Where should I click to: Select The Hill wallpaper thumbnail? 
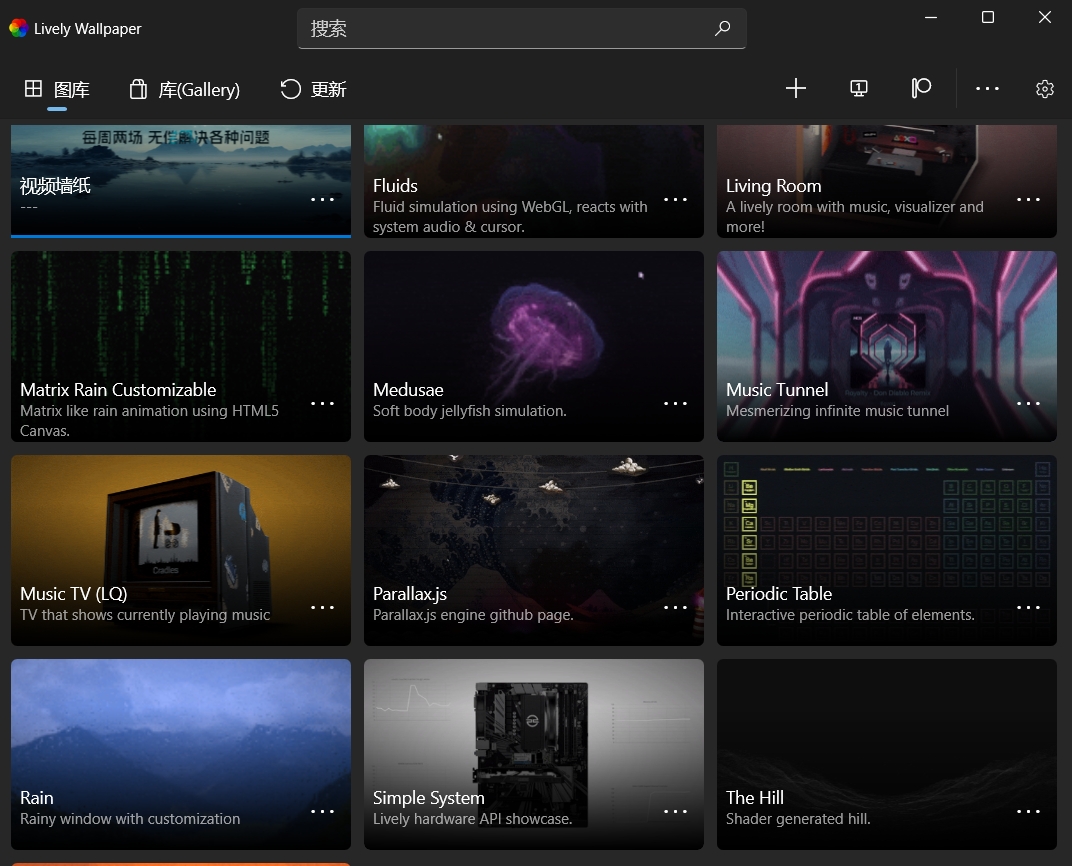point(887,754)
